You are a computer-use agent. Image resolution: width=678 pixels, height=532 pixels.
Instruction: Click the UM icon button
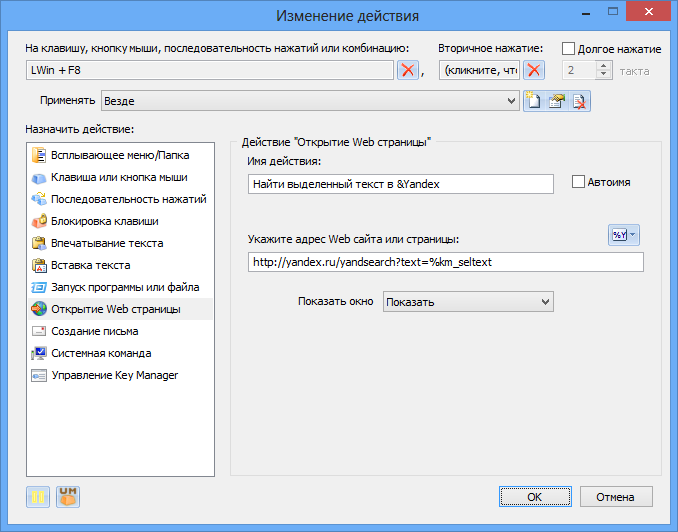[x=68, y=497]
